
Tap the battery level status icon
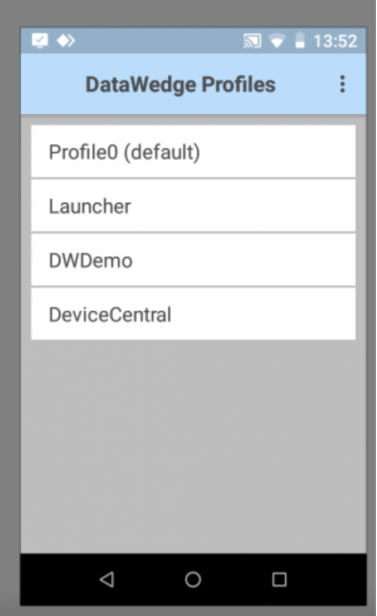point(300,40)
